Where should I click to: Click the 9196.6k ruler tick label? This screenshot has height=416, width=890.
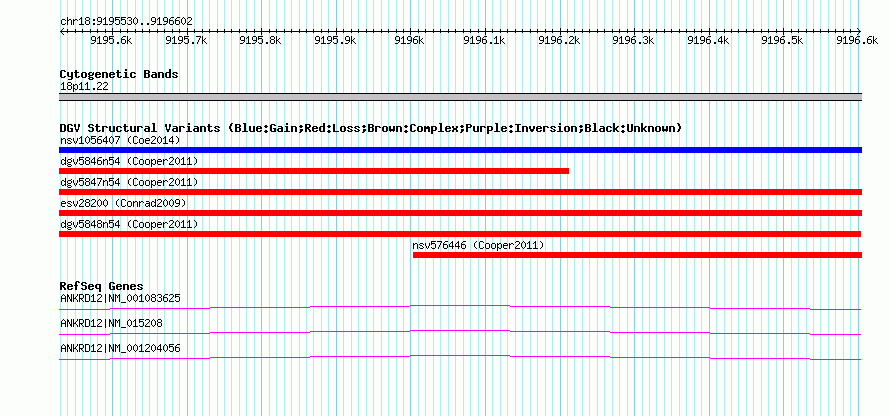[x=857, y=40]
